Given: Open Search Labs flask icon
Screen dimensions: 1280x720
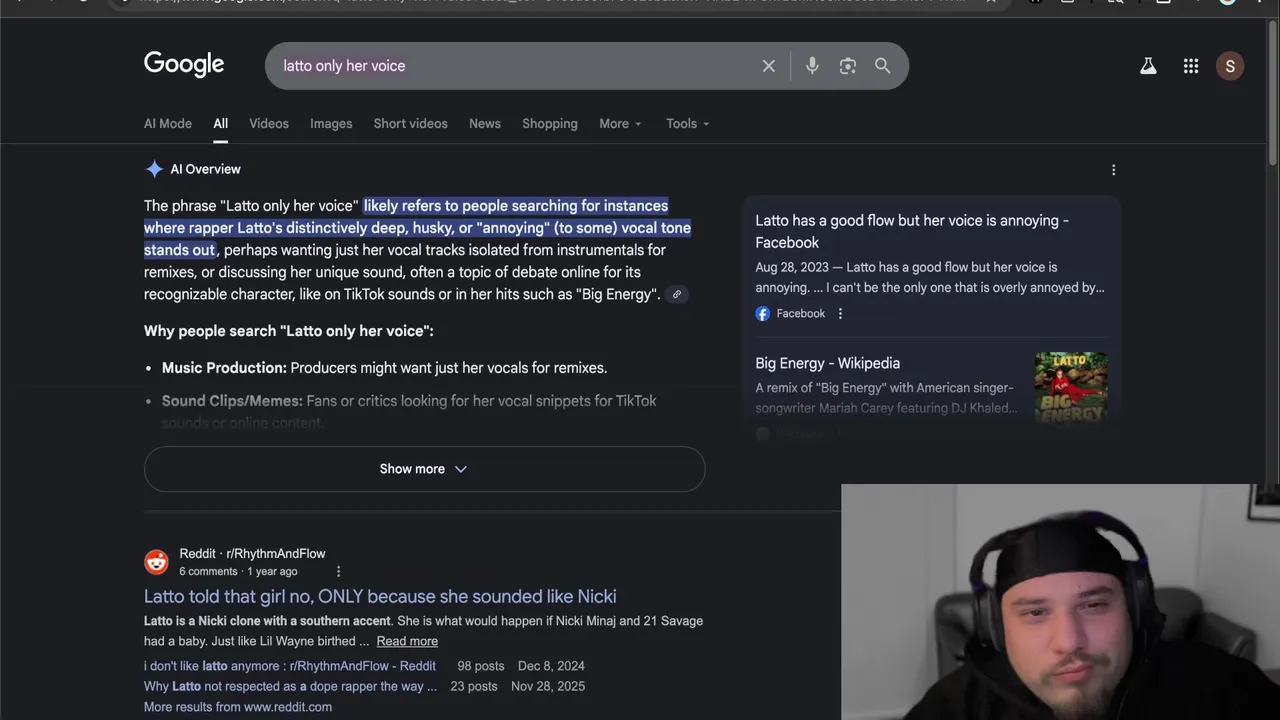Looking at the screenshot, I should pos(1148,66).
